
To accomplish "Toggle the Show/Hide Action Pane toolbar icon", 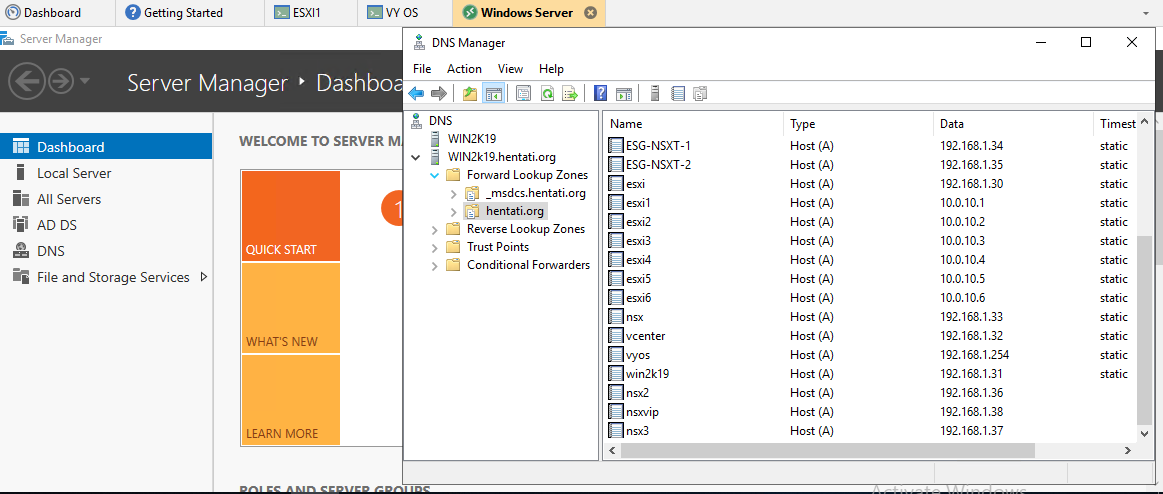I will [624, 93].
